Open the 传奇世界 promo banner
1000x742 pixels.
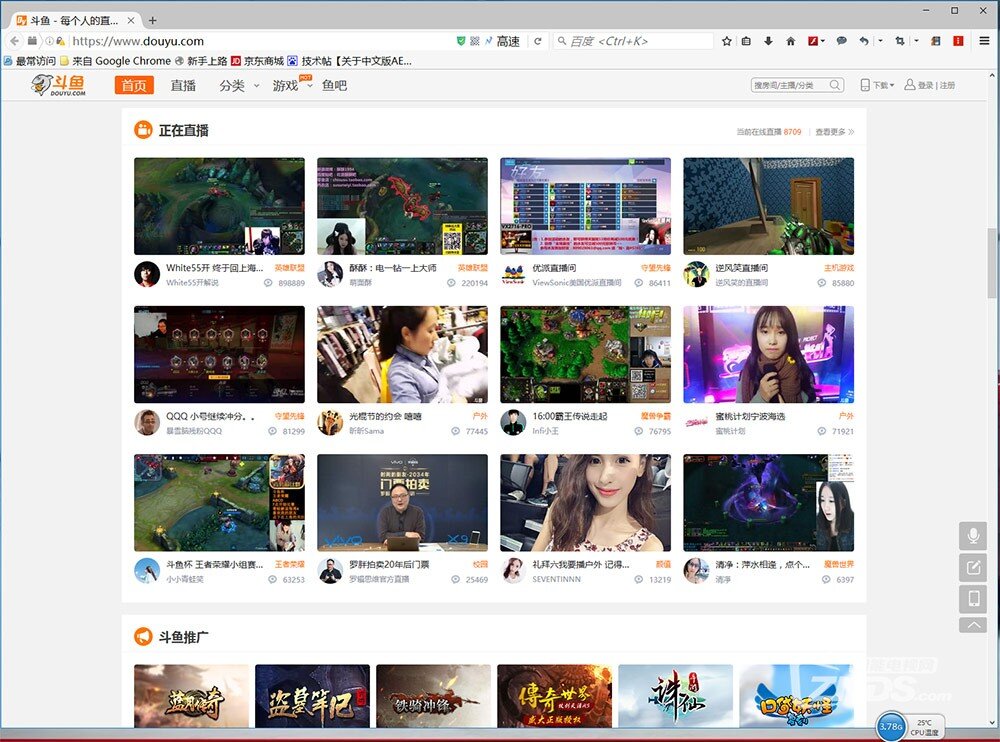tap(554, 696)
